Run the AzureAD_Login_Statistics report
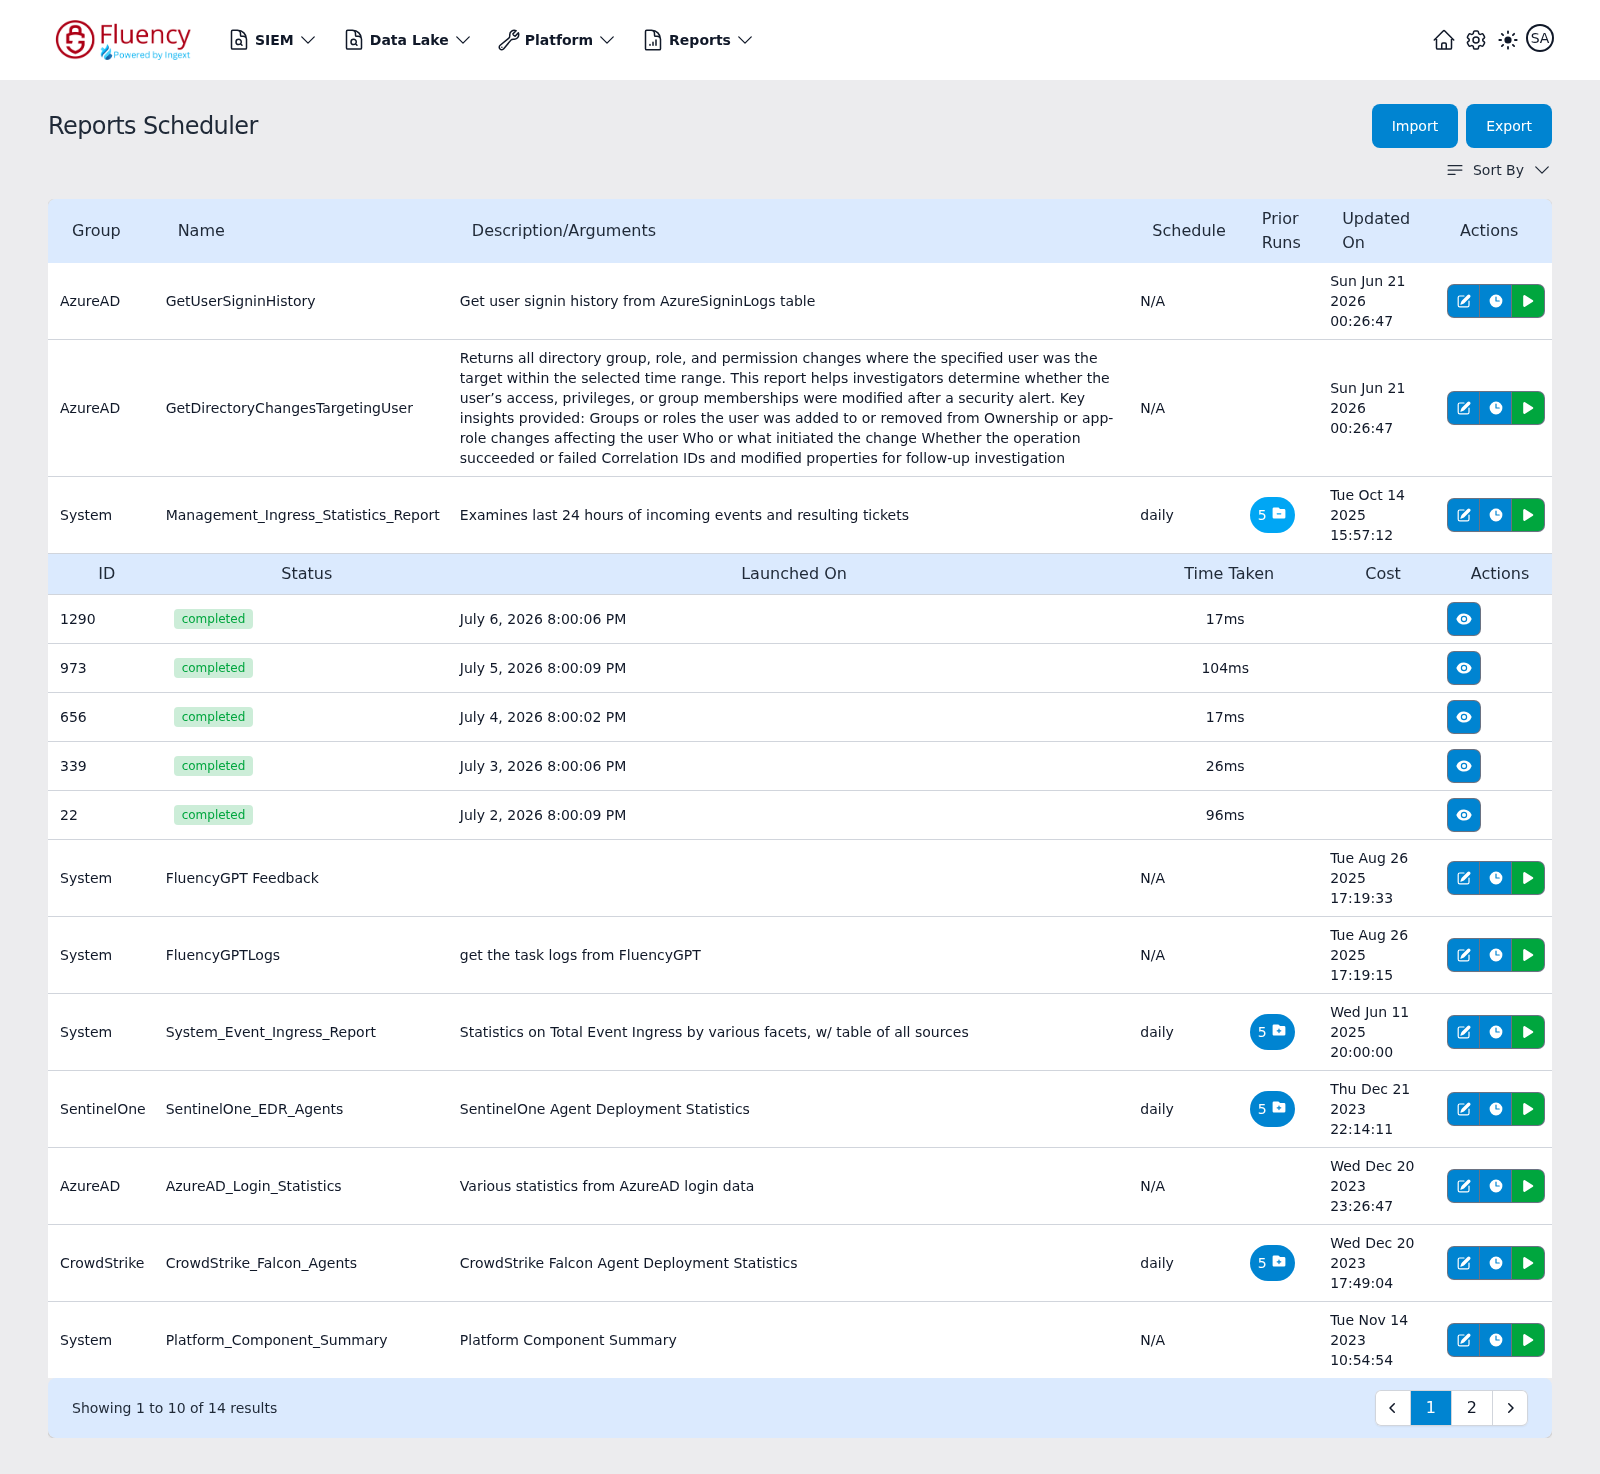1600x1474 pixels. (1528, 1186)
